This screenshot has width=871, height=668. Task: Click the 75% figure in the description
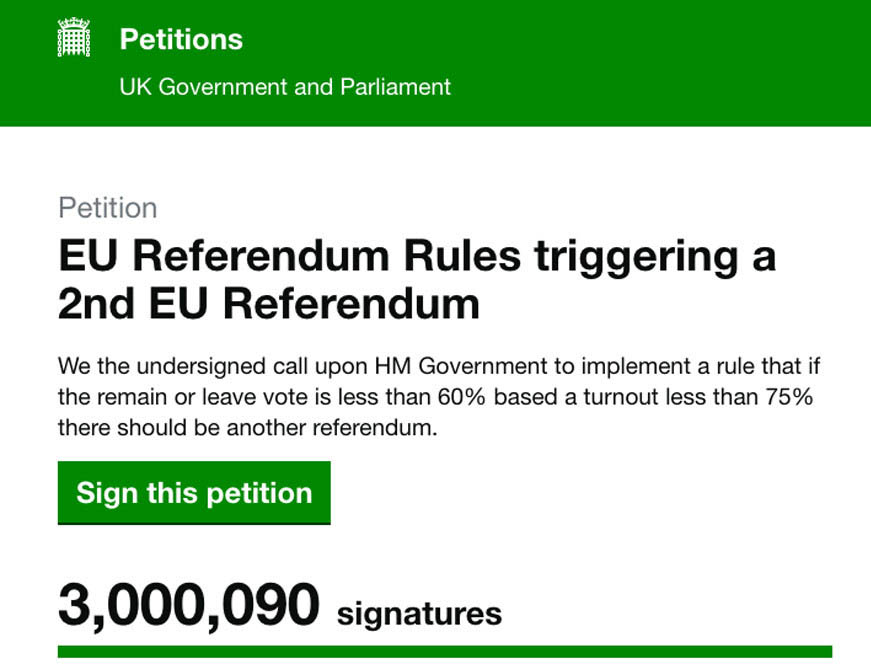(x=789, y=397)
